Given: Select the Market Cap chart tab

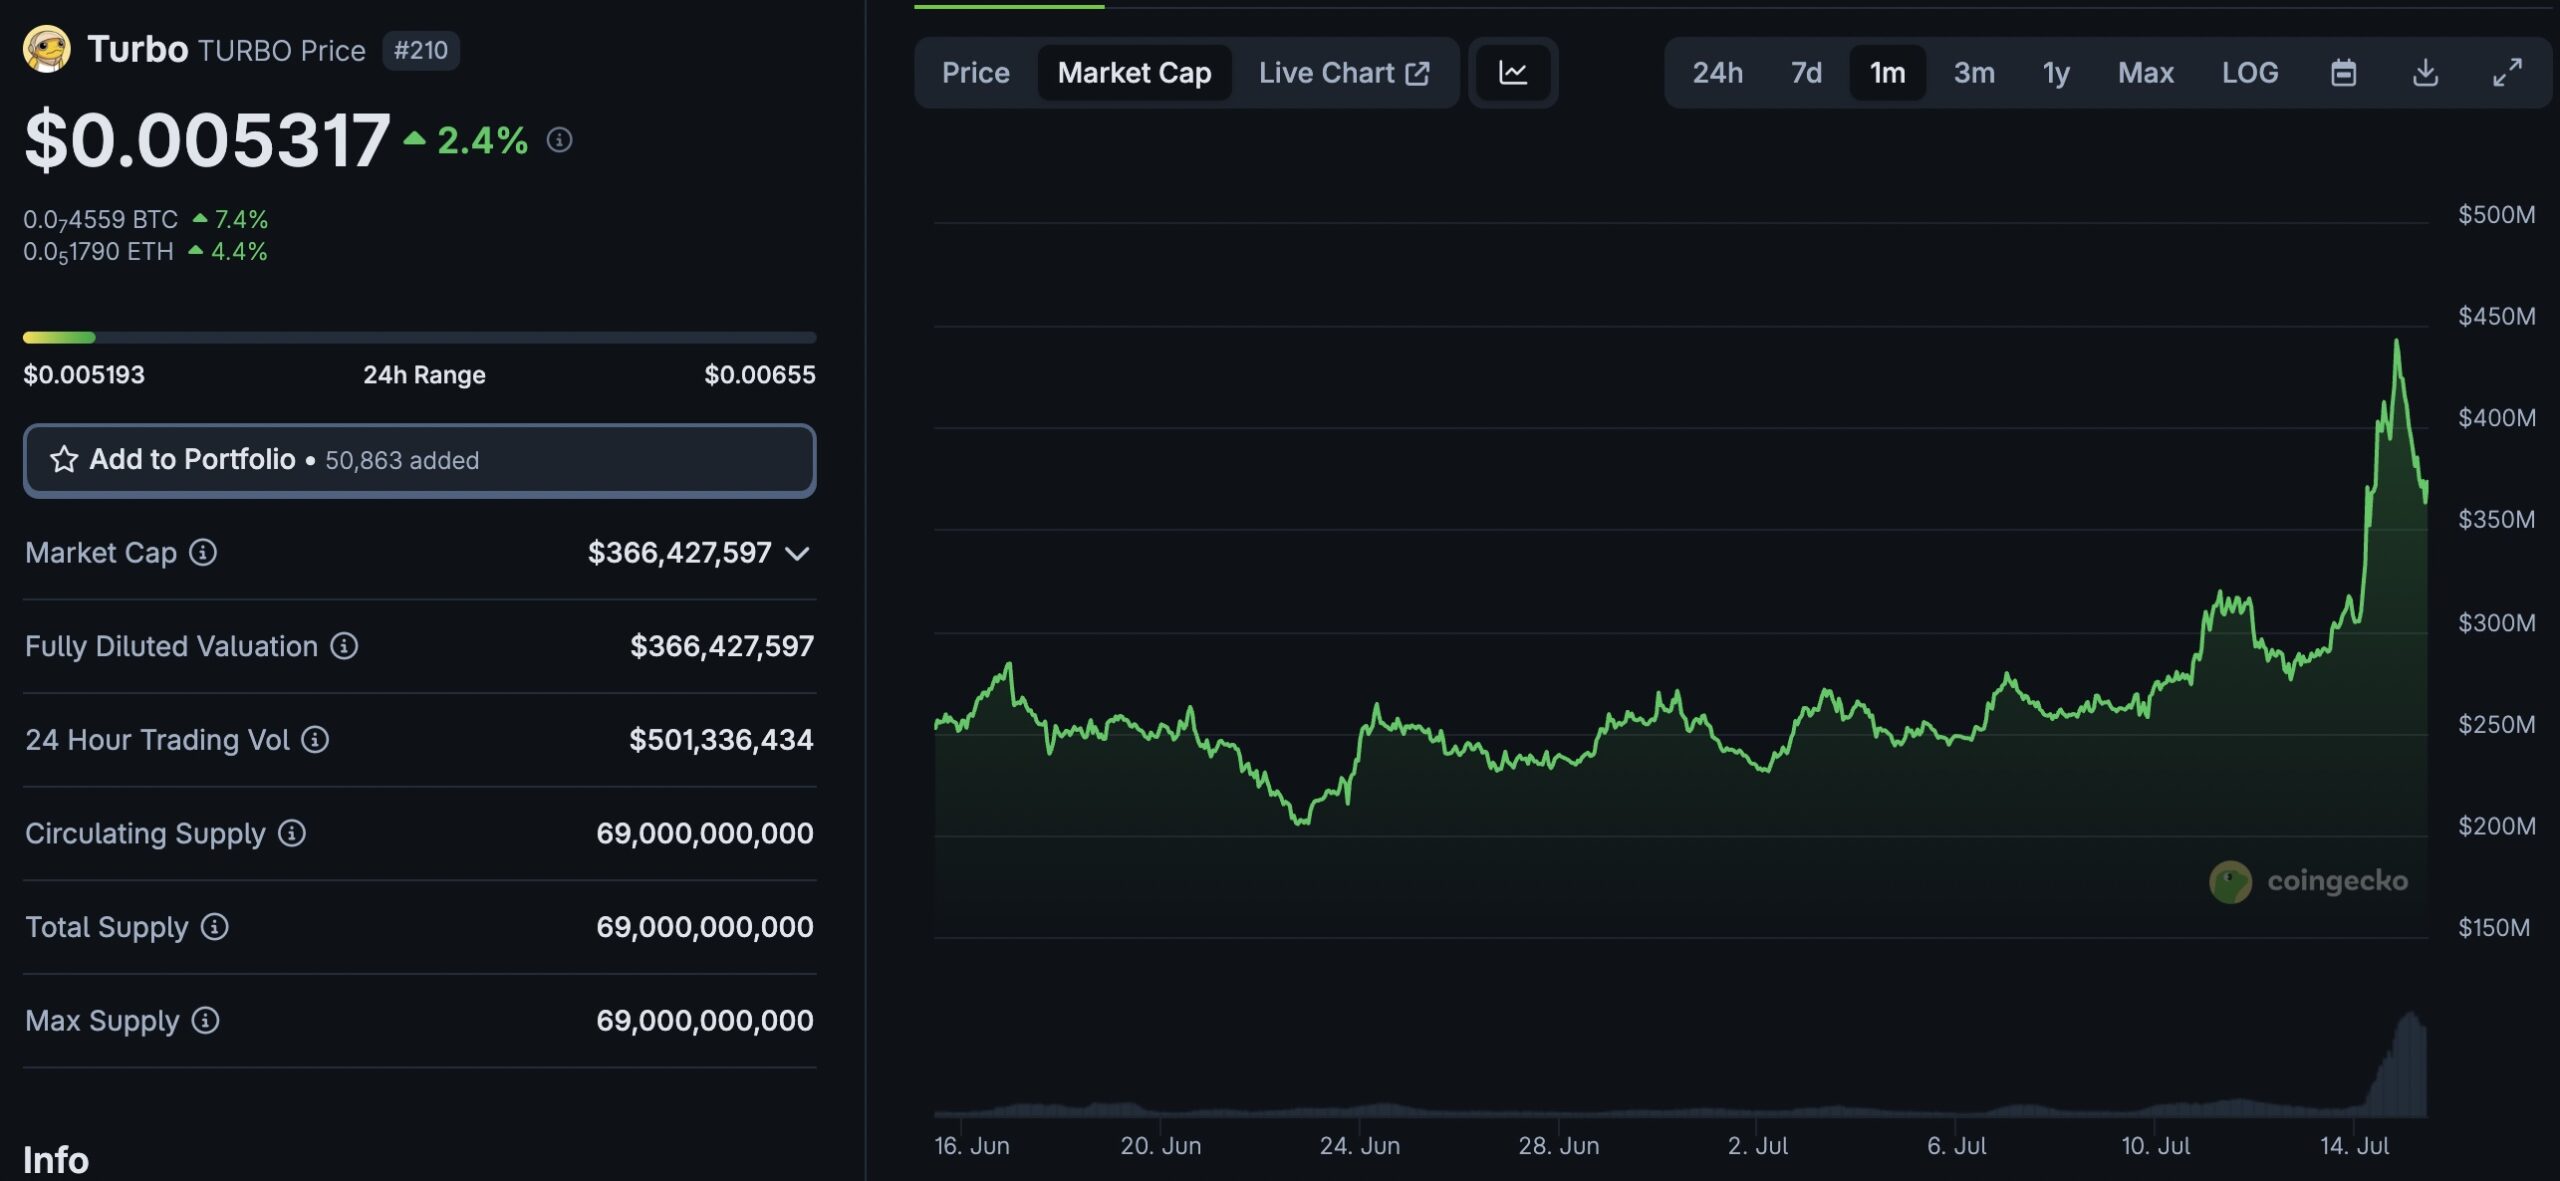Looking at the screenshot, I should click(1134, 72).
